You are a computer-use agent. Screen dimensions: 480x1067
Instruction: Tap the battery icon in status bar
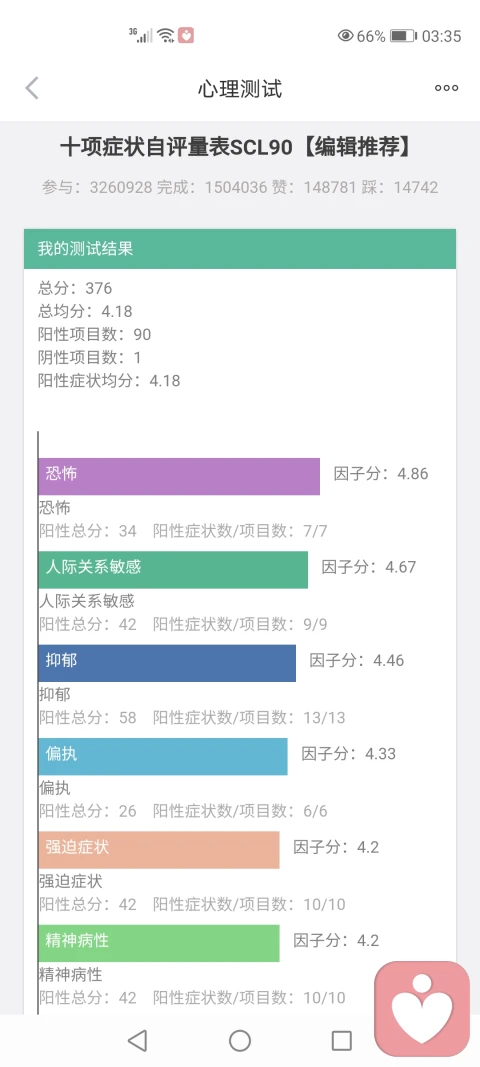402,36
